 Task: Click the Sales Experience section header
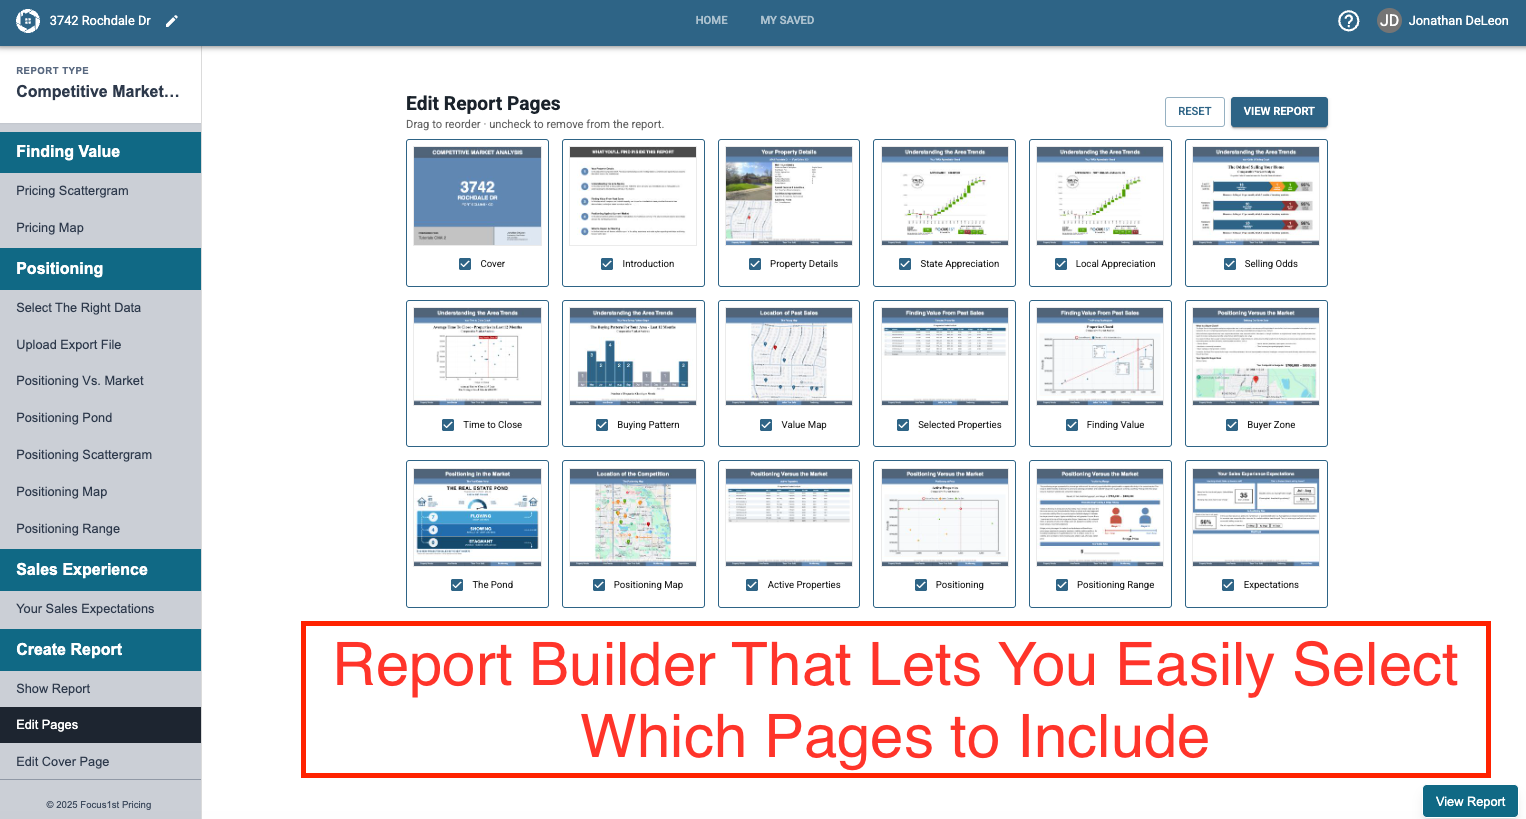[x=100, y=570]
